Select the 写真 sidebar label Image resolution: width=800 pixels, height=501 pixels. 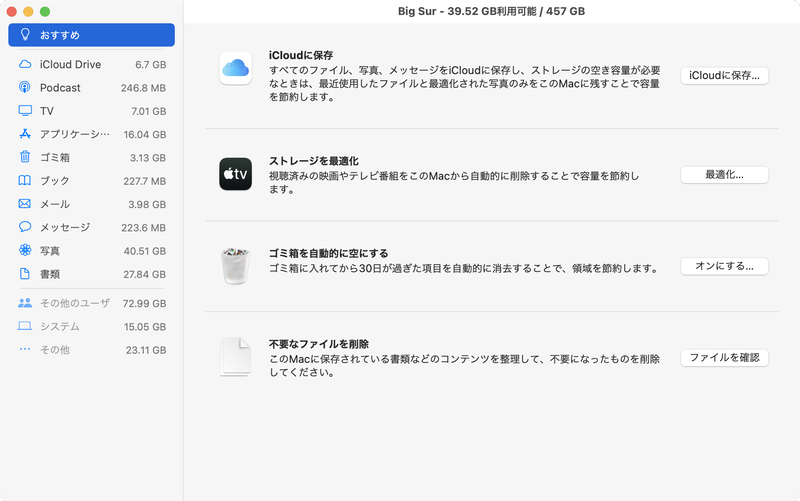(x=49, y=251)
